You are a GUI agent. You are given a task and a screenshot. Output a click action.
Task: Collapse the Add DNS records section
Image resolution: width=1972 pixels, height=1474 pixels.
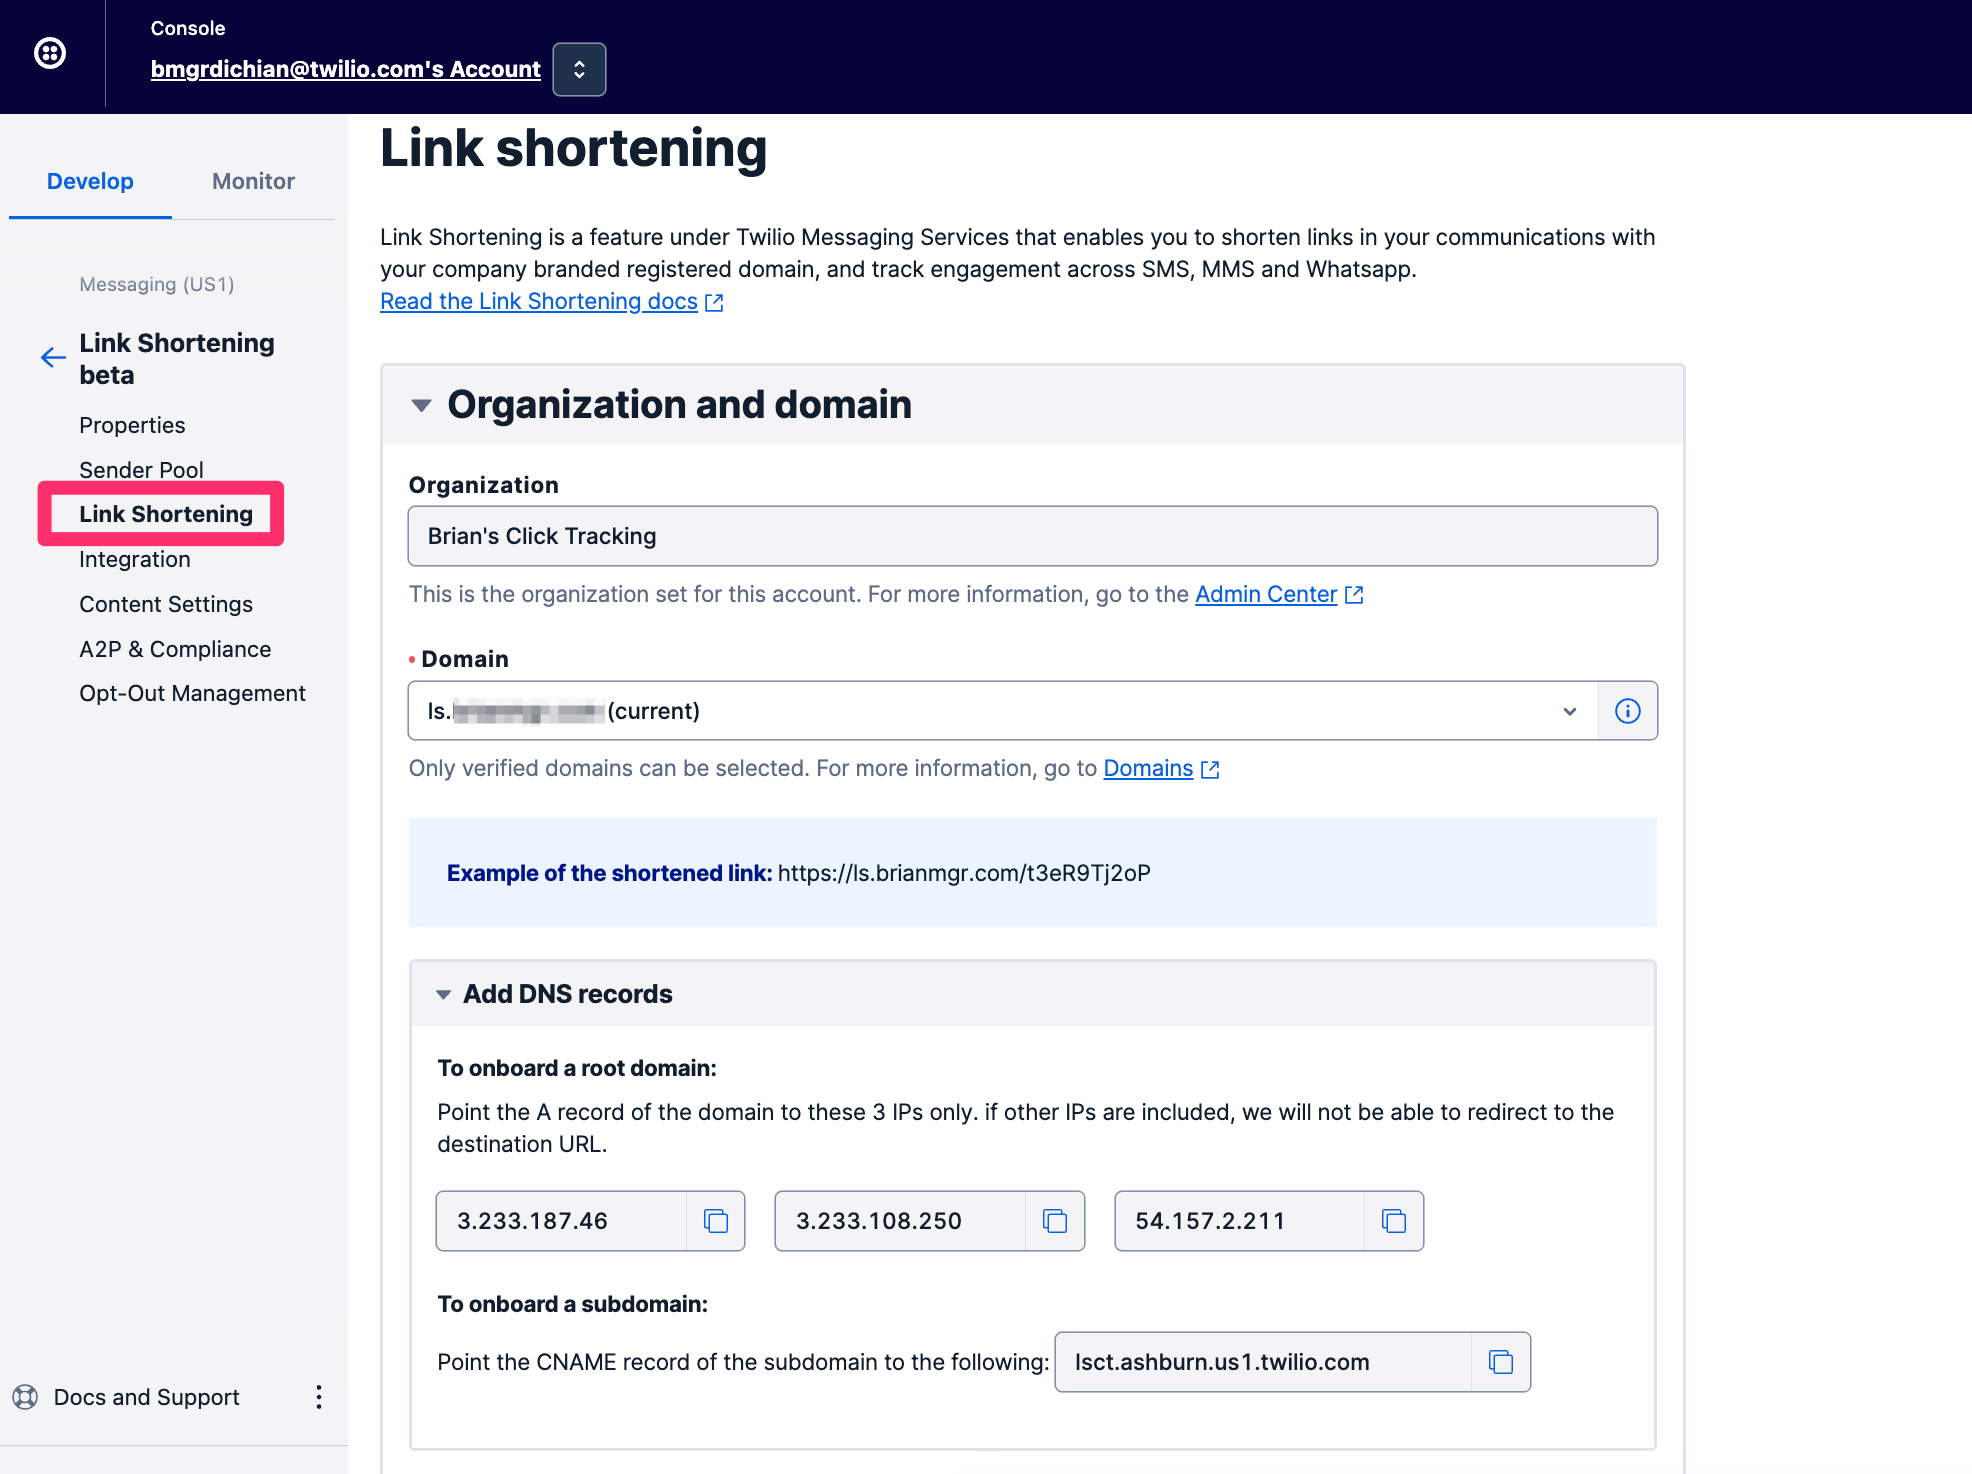coord(444,994)
